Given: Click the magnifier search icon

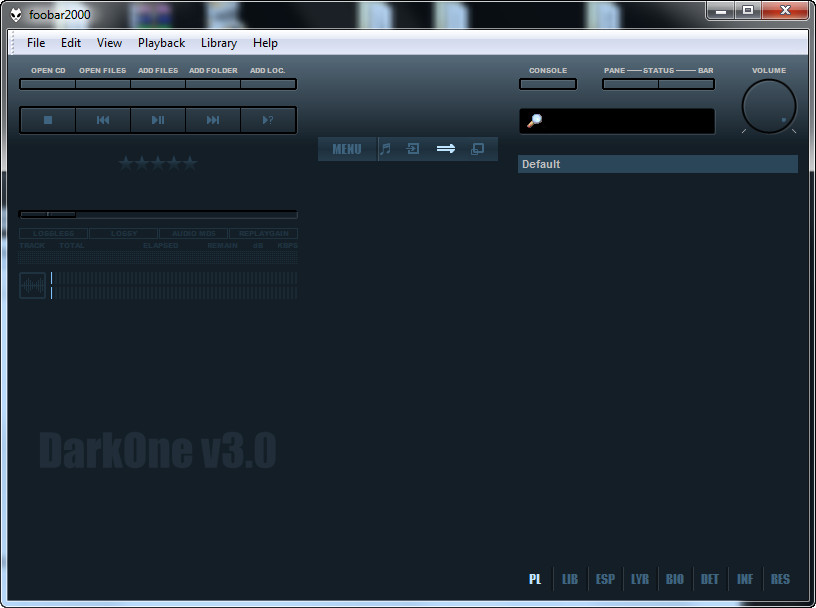Looking at the screenshot, I should [534, 121].
